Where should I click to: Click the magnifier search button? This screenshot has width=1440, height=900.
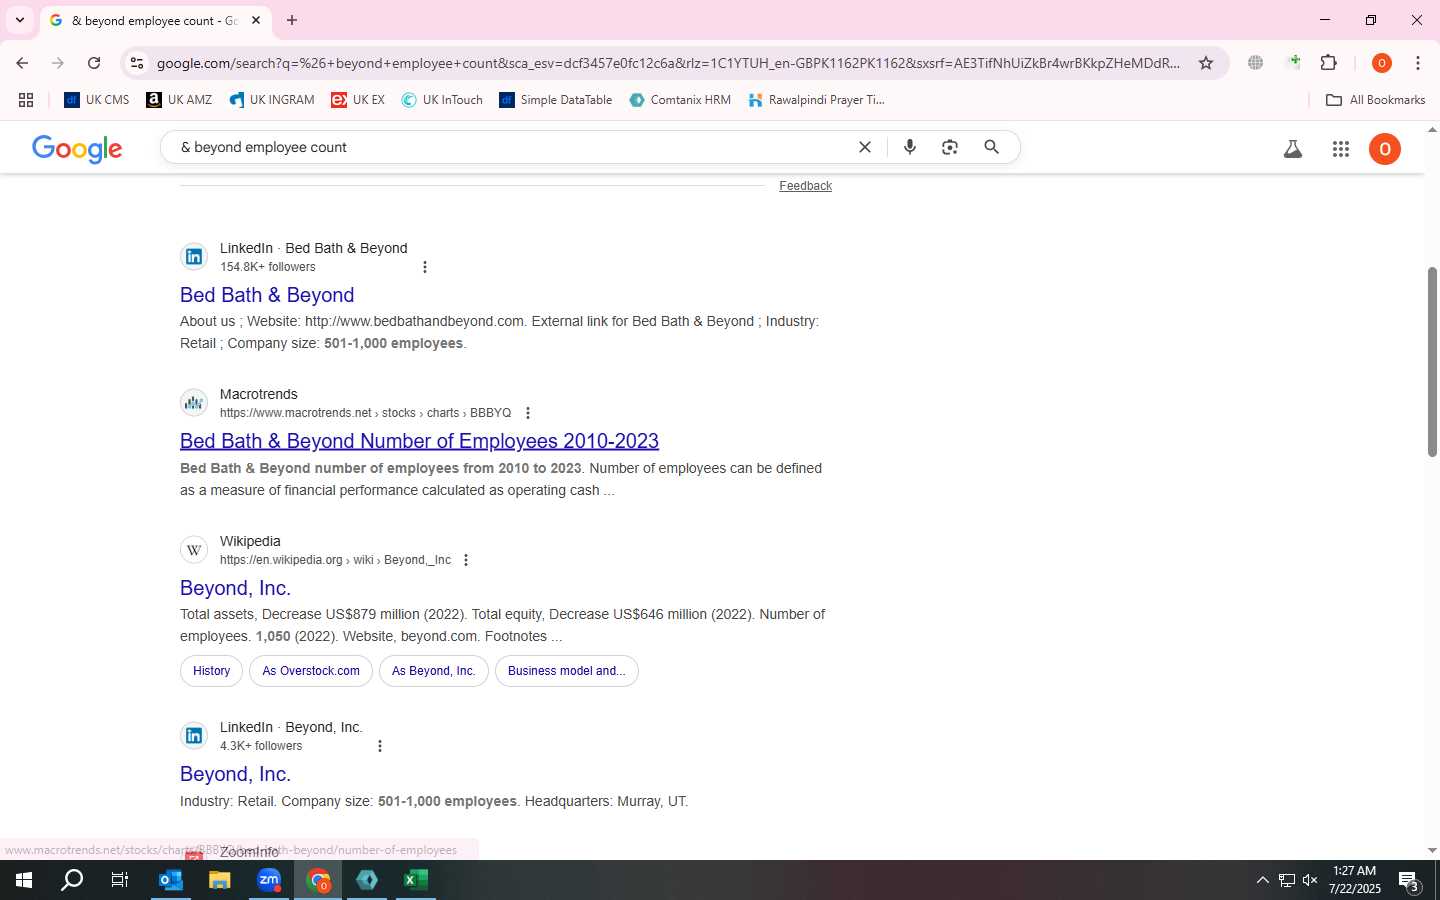(x=992, y=147)
